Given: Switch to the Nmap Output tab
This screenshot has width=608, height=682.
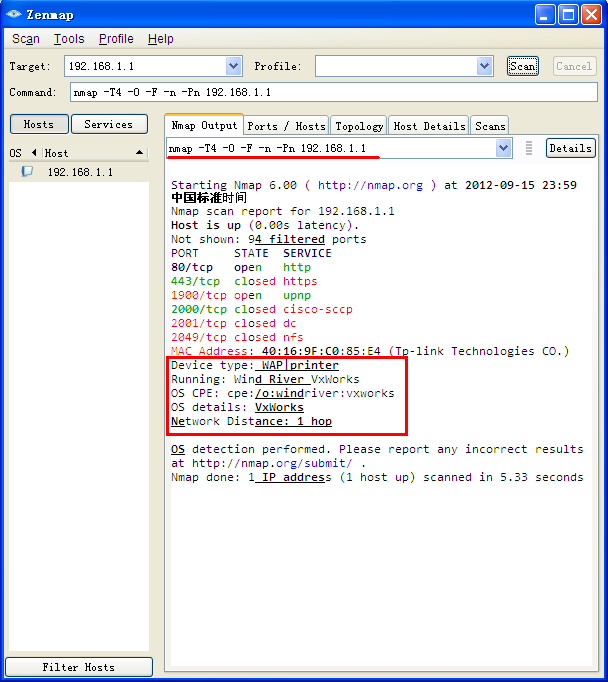Looking at the screenshot, I should [x=204, y=125].
